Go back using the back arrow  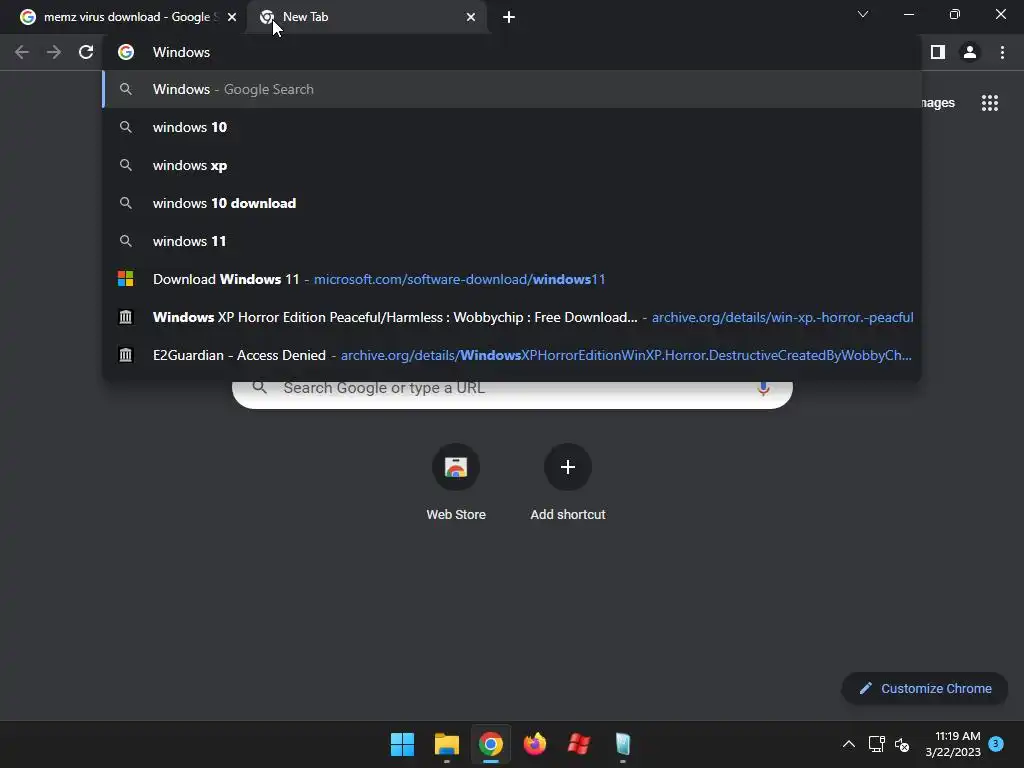coord(22,52)
